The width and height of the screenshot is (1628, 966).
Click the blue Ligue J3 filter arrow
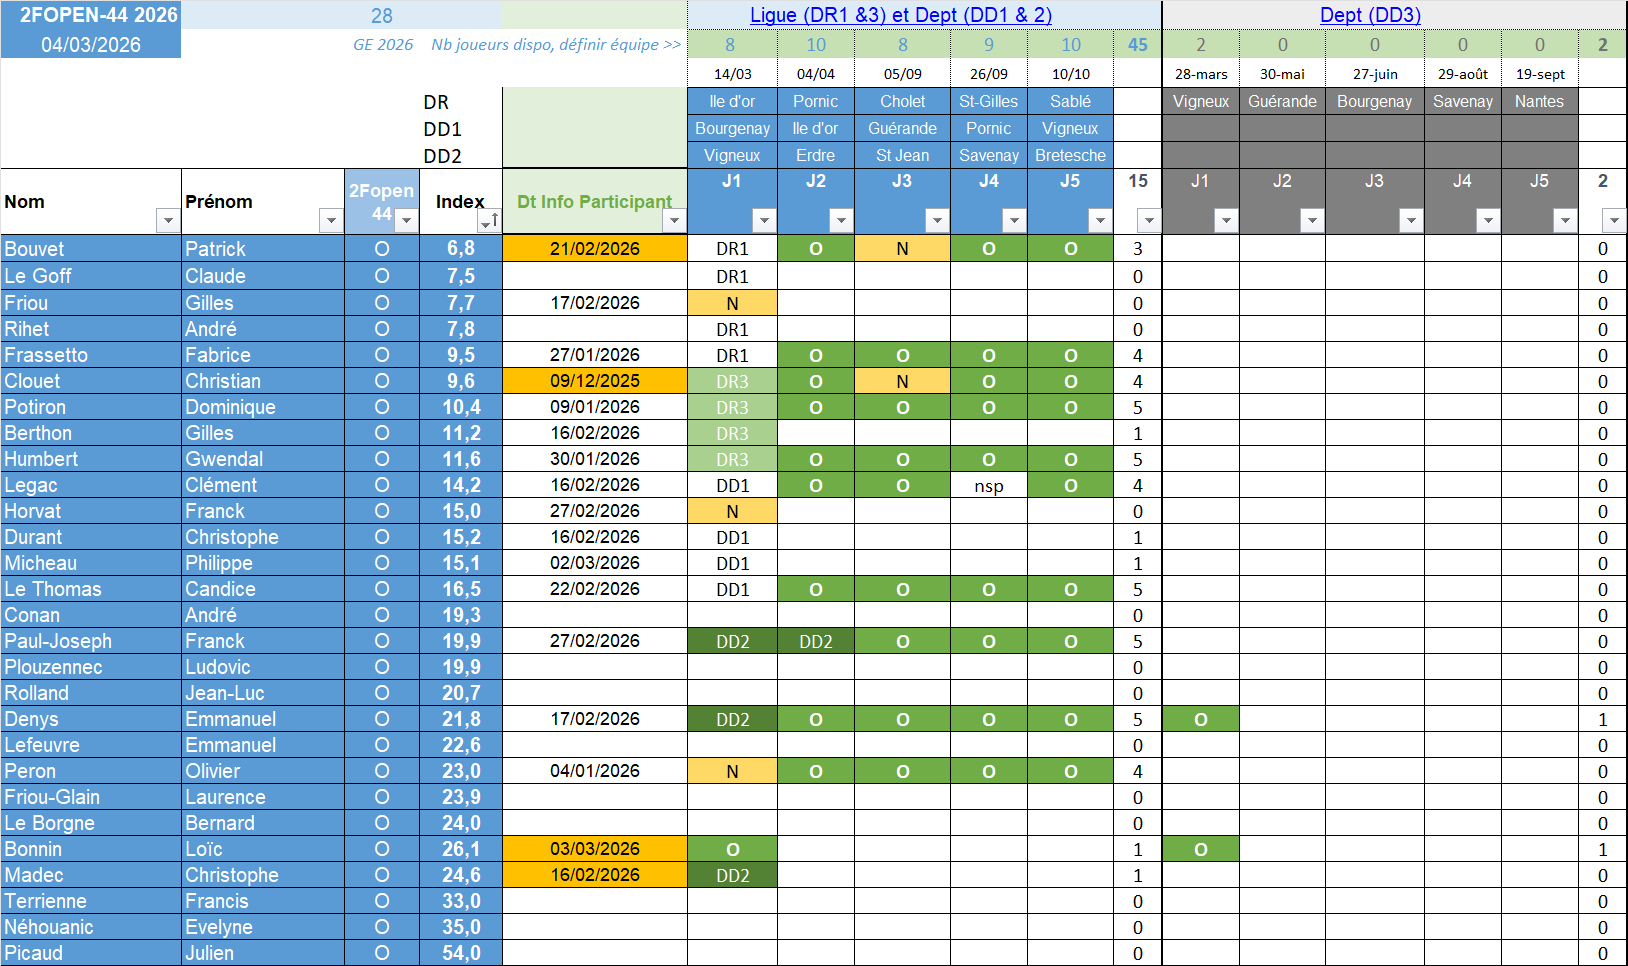tap(937, 220)
